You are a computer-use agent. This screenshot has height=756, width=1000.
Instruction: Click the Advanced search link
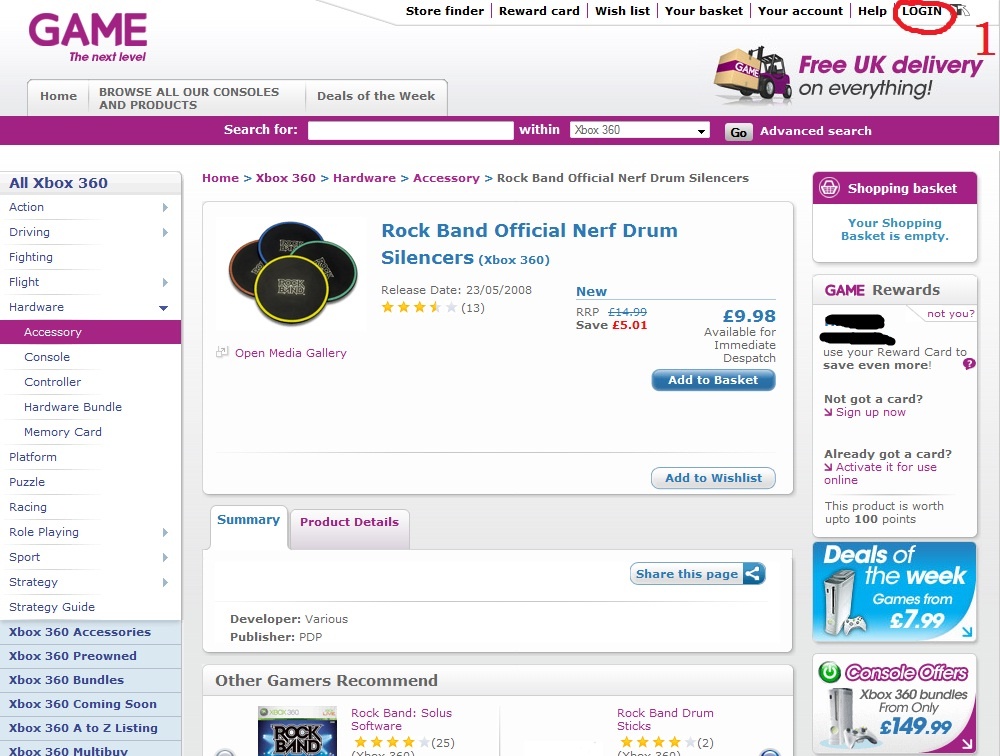point(815,131)
